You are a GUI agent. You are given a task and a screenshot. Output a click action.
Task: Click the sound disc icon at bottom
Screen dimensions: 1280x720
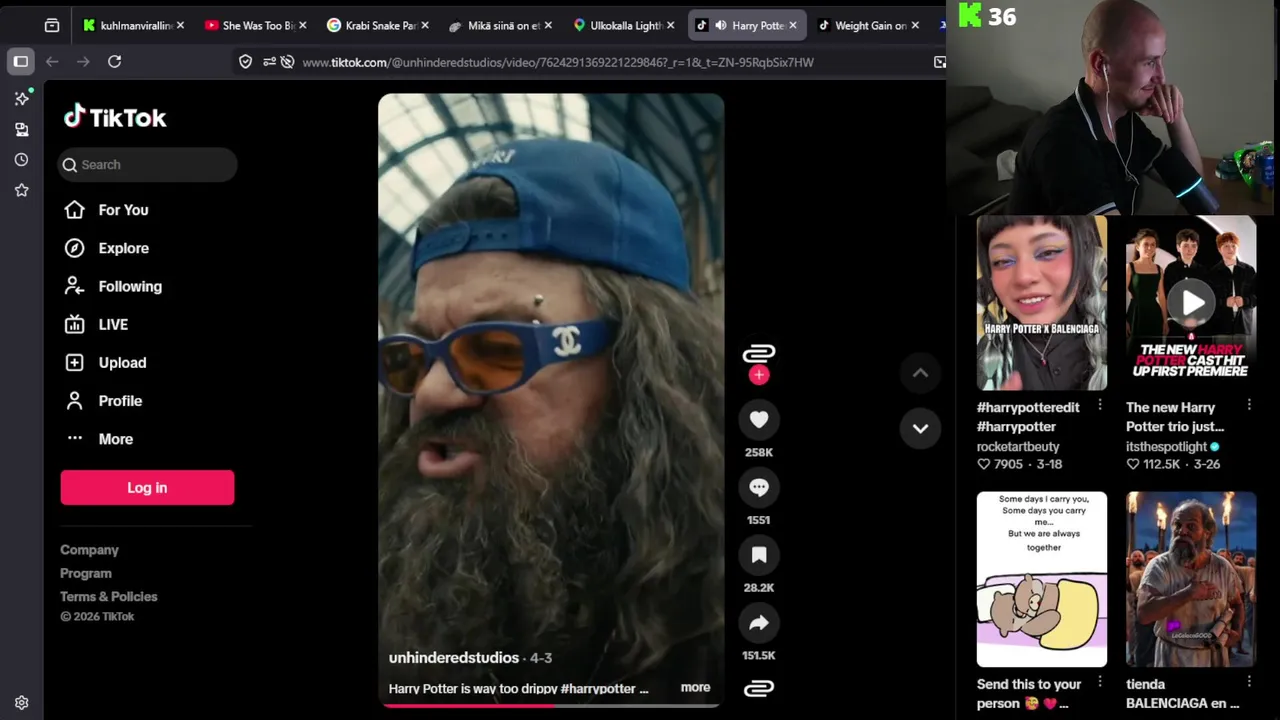[x=759, y=688]
